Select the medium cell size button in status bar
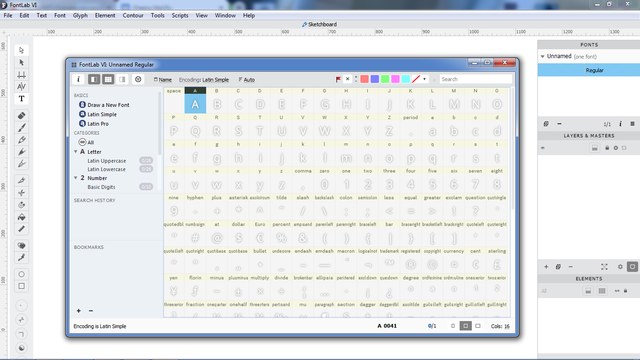The width and height of the screenshot is (640, 360). (465, 326)
